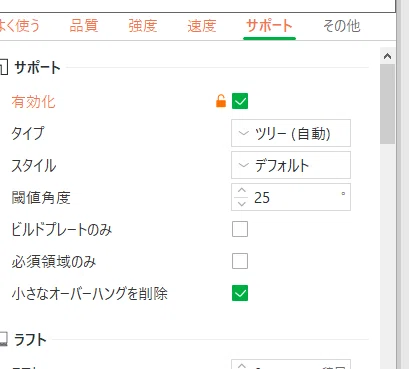Viewport: 409px width, 369px height.
Task: Switch to the 速度 tab
Action: pyautogui.click(x=202, y=26)
